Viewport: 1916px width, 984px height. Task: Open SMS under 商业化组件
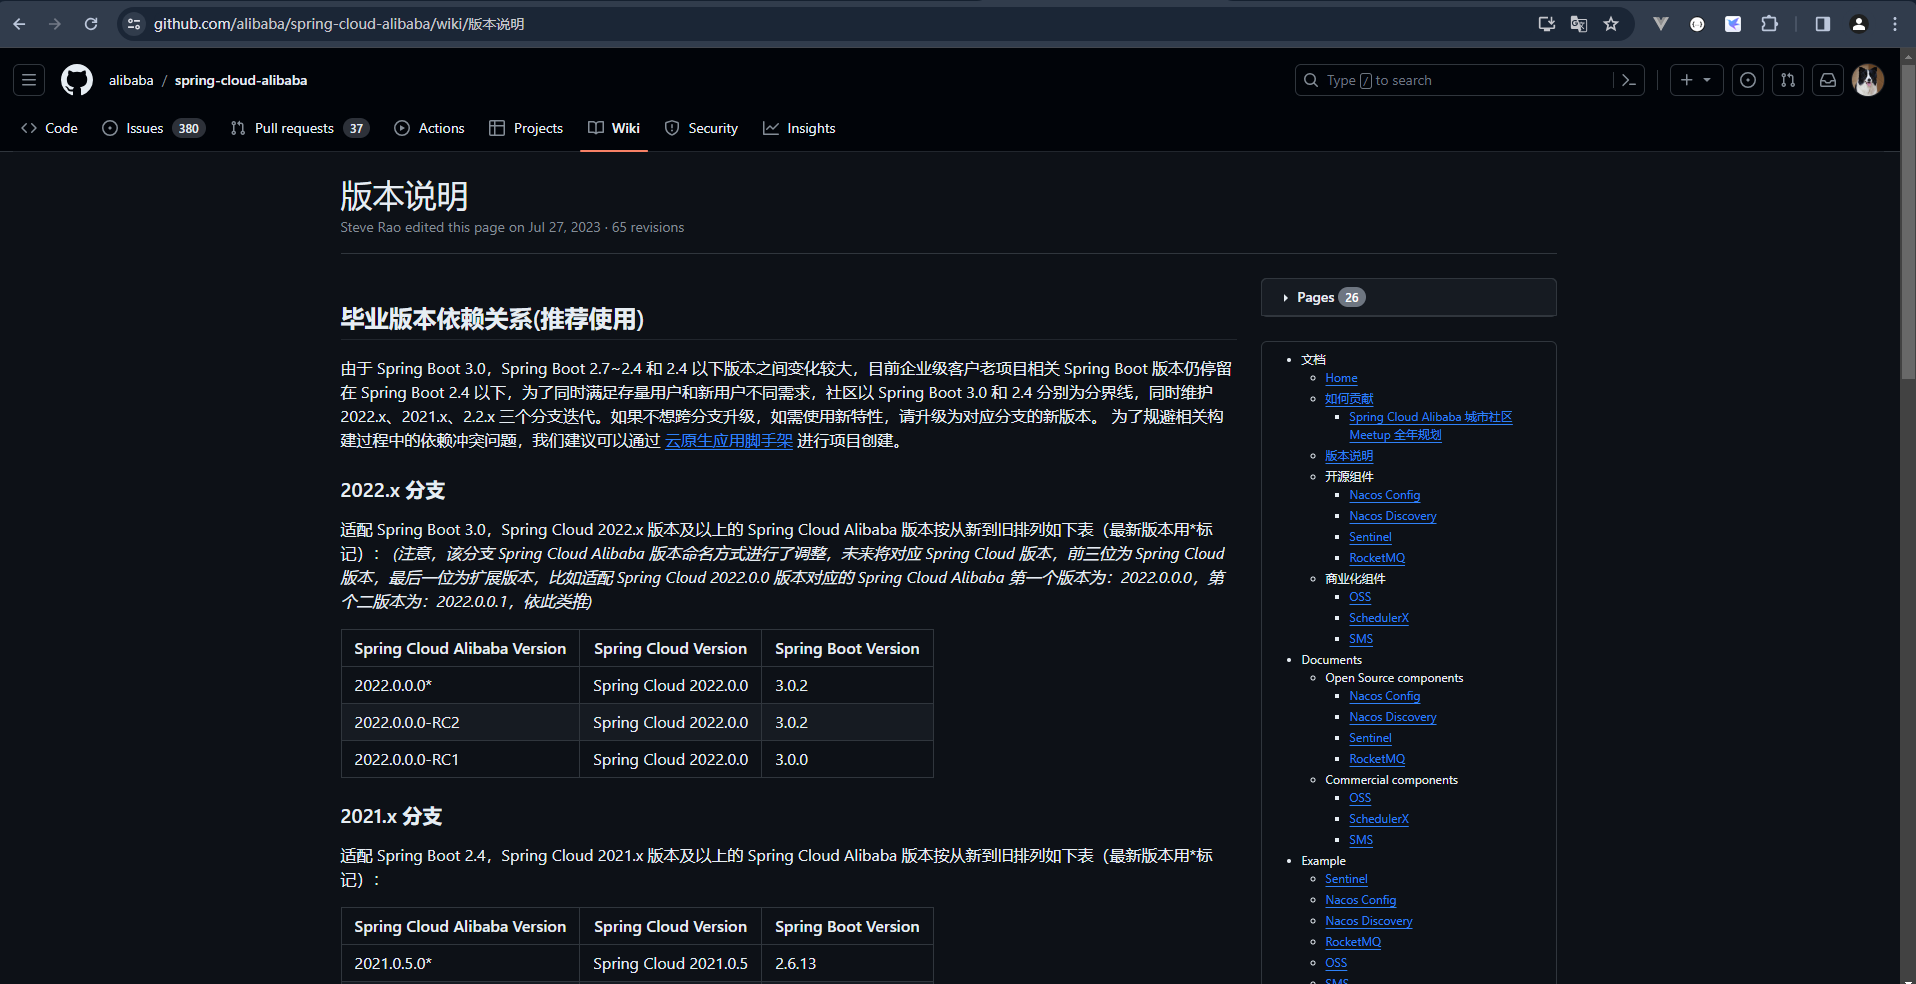coord(1361,639)
